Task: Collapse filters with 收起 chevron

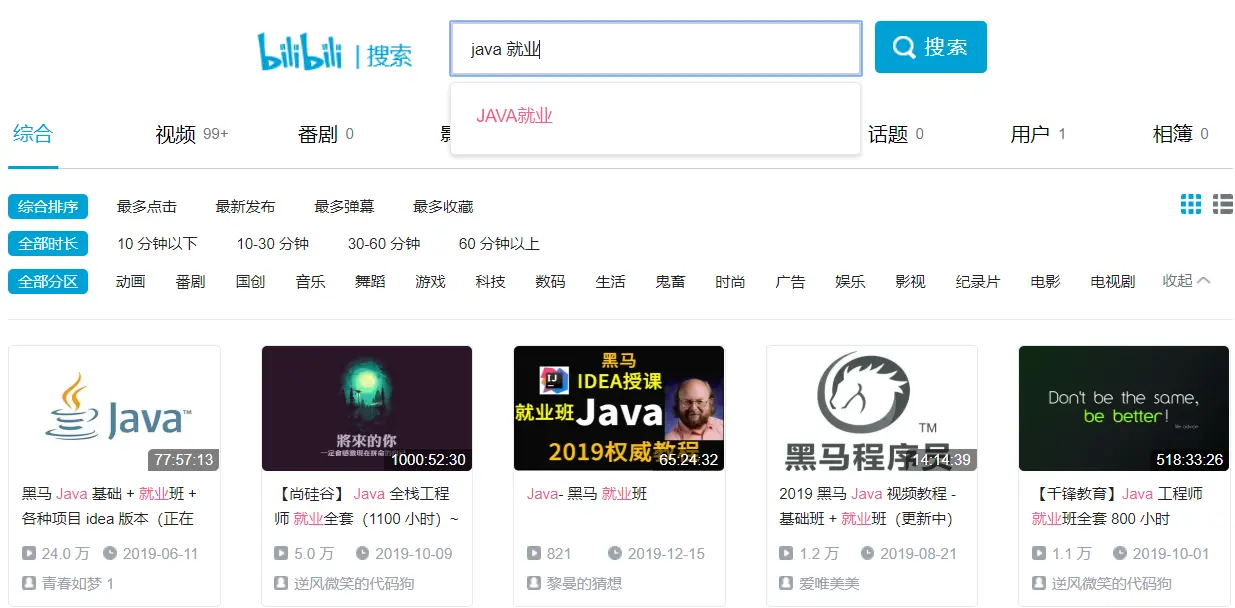Action: (1186, 281)
